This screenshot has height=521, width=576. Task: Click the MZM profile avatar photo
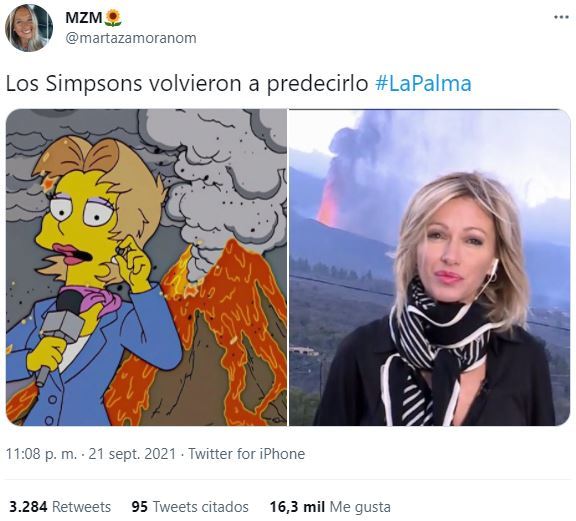click(x=29, y=28)
